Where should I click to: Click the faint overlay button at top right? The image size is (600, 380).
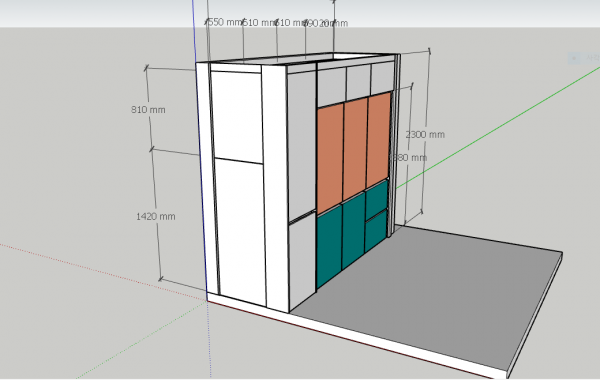point(584,58)
